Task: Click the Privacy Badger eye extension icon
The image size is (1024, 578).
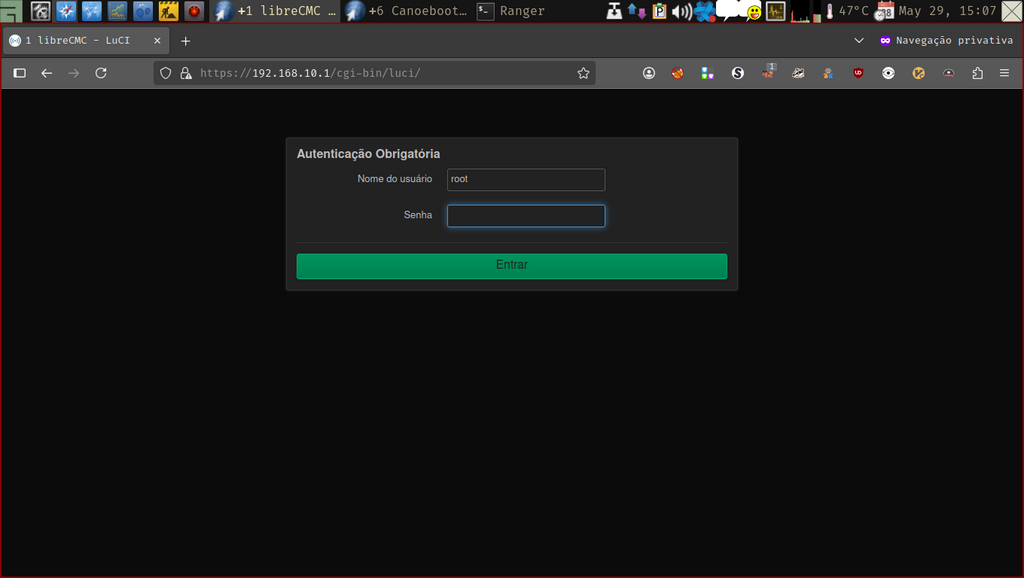Action: (x=889, y=73)
